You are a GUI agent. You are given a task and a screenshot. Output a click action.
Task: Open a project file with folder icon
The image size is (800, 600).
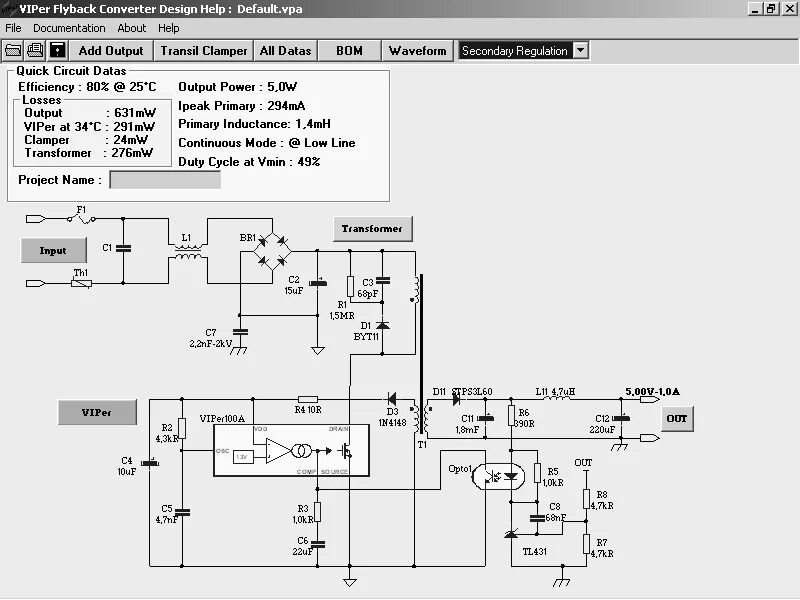13,51
